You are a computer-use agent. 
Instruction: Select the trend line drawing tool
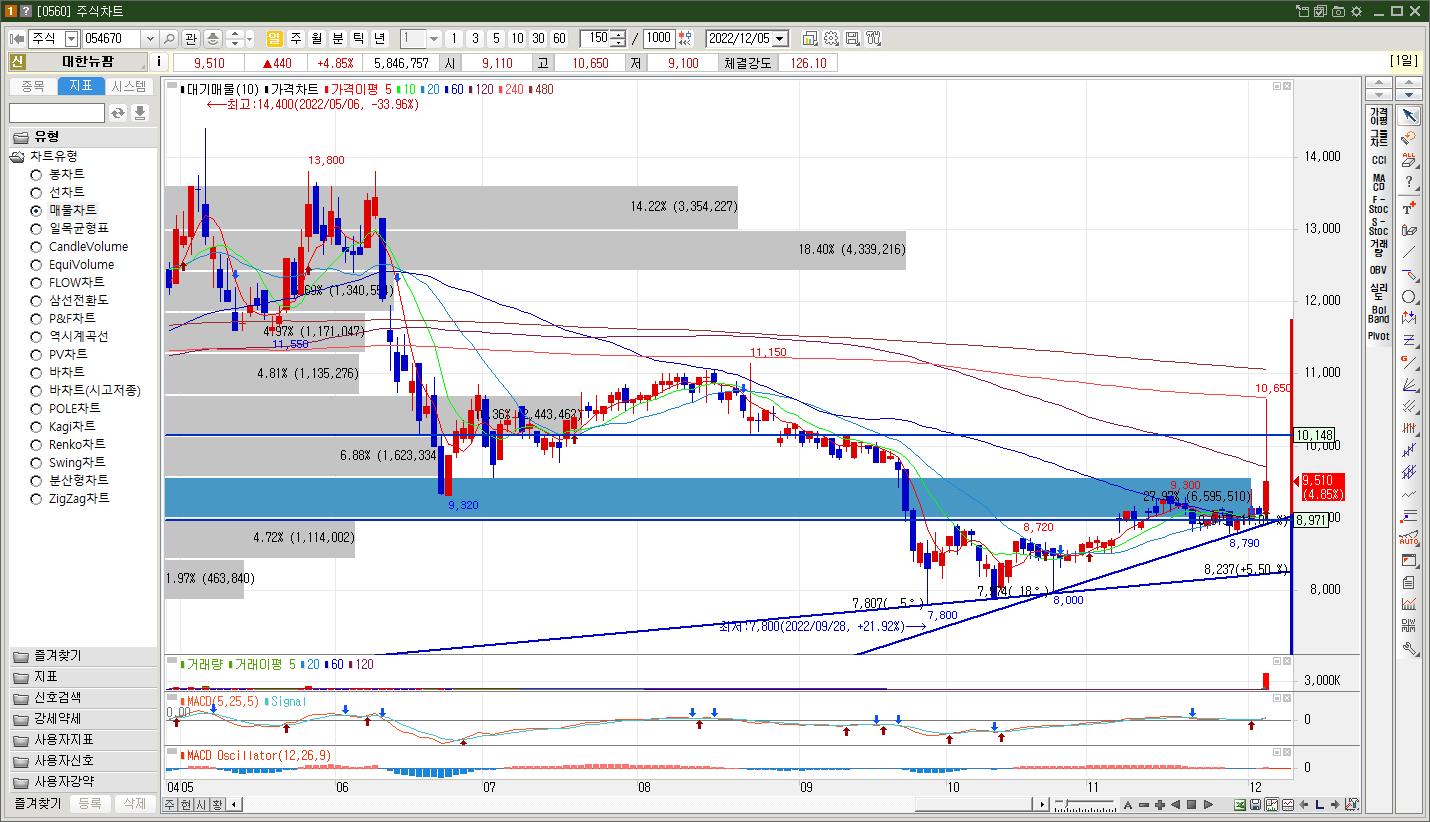(1409, 253)
